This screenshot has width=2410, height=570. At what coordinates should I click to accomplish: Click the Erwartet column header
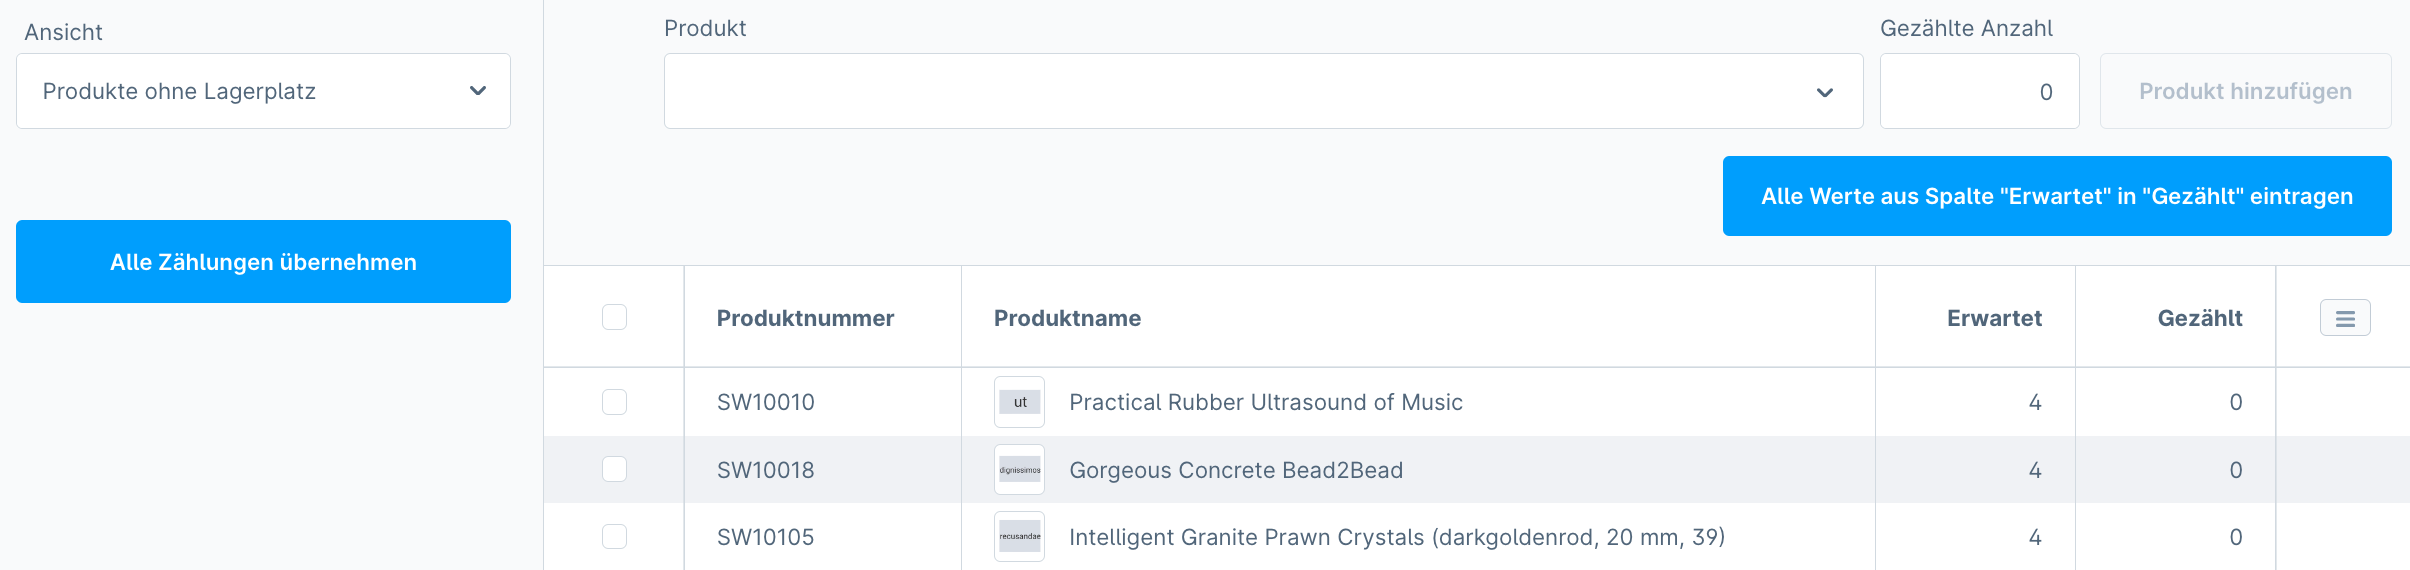pos(1994,318)
